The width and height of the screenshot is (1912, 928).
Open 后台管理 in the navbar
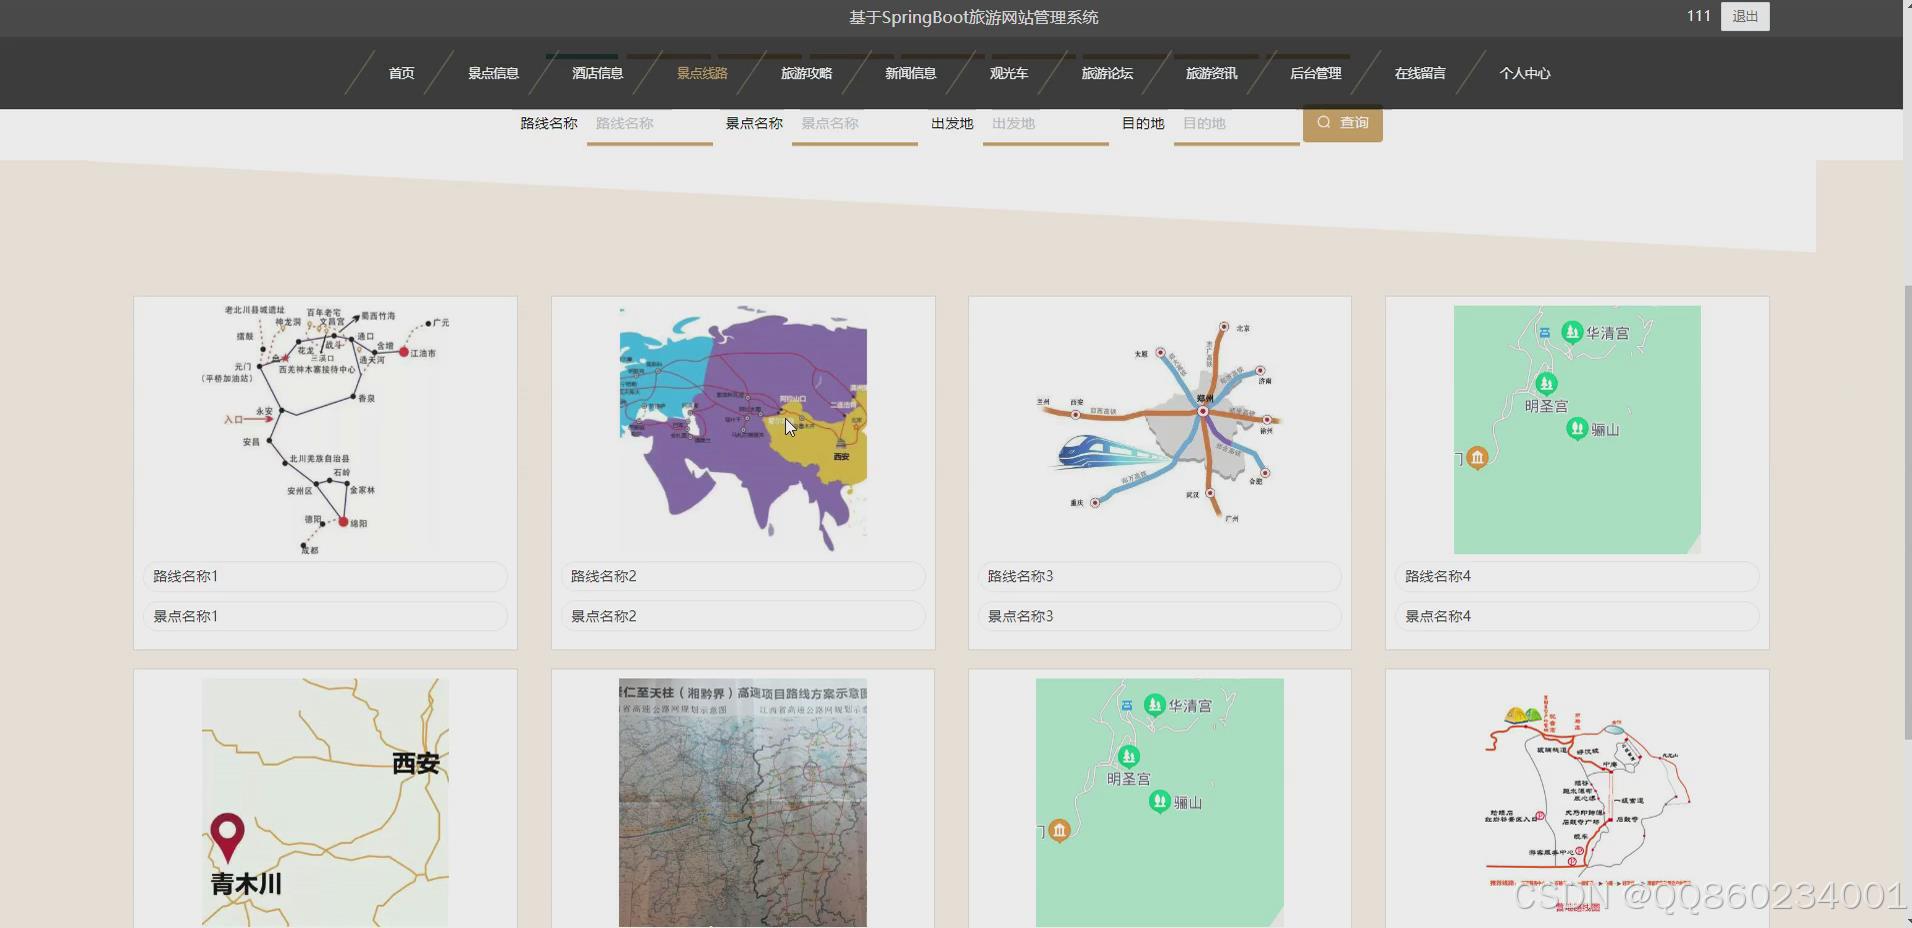[1315, 73]
